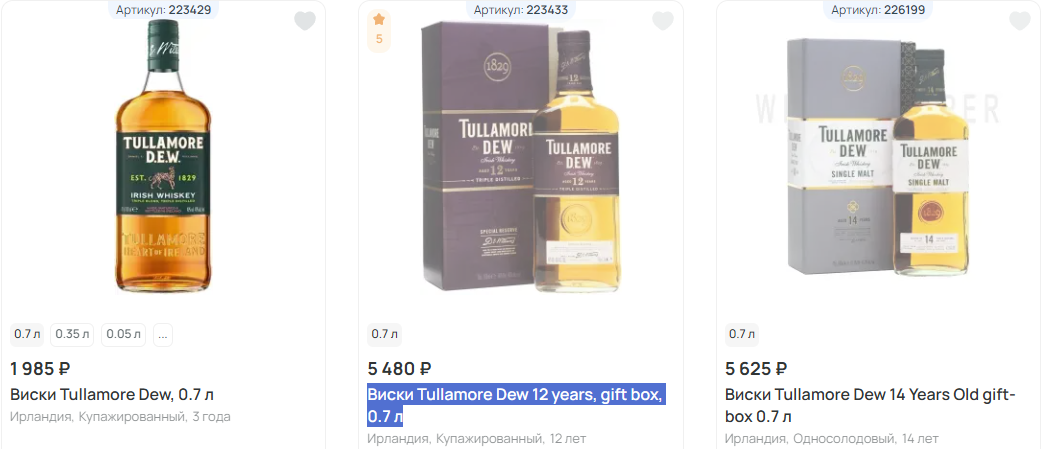
Task: Click the 5 480 ₽ price
Action: [x=399, y=369]
